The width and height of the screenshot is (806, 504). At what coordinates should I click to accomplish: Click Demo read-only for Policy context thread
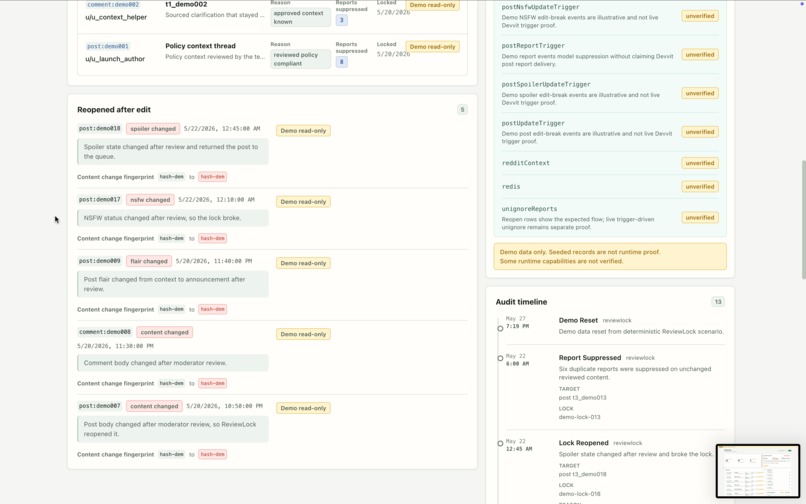[x=432, y=47]
